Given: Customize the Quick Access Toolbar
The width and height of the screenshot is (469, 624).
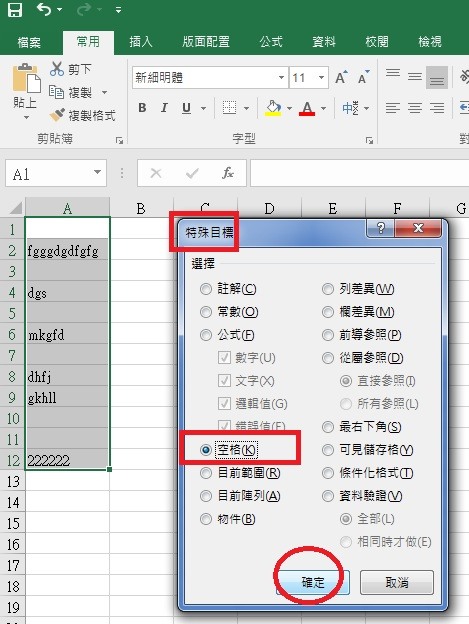Looking at the screenshot, I should click(118, 10).
